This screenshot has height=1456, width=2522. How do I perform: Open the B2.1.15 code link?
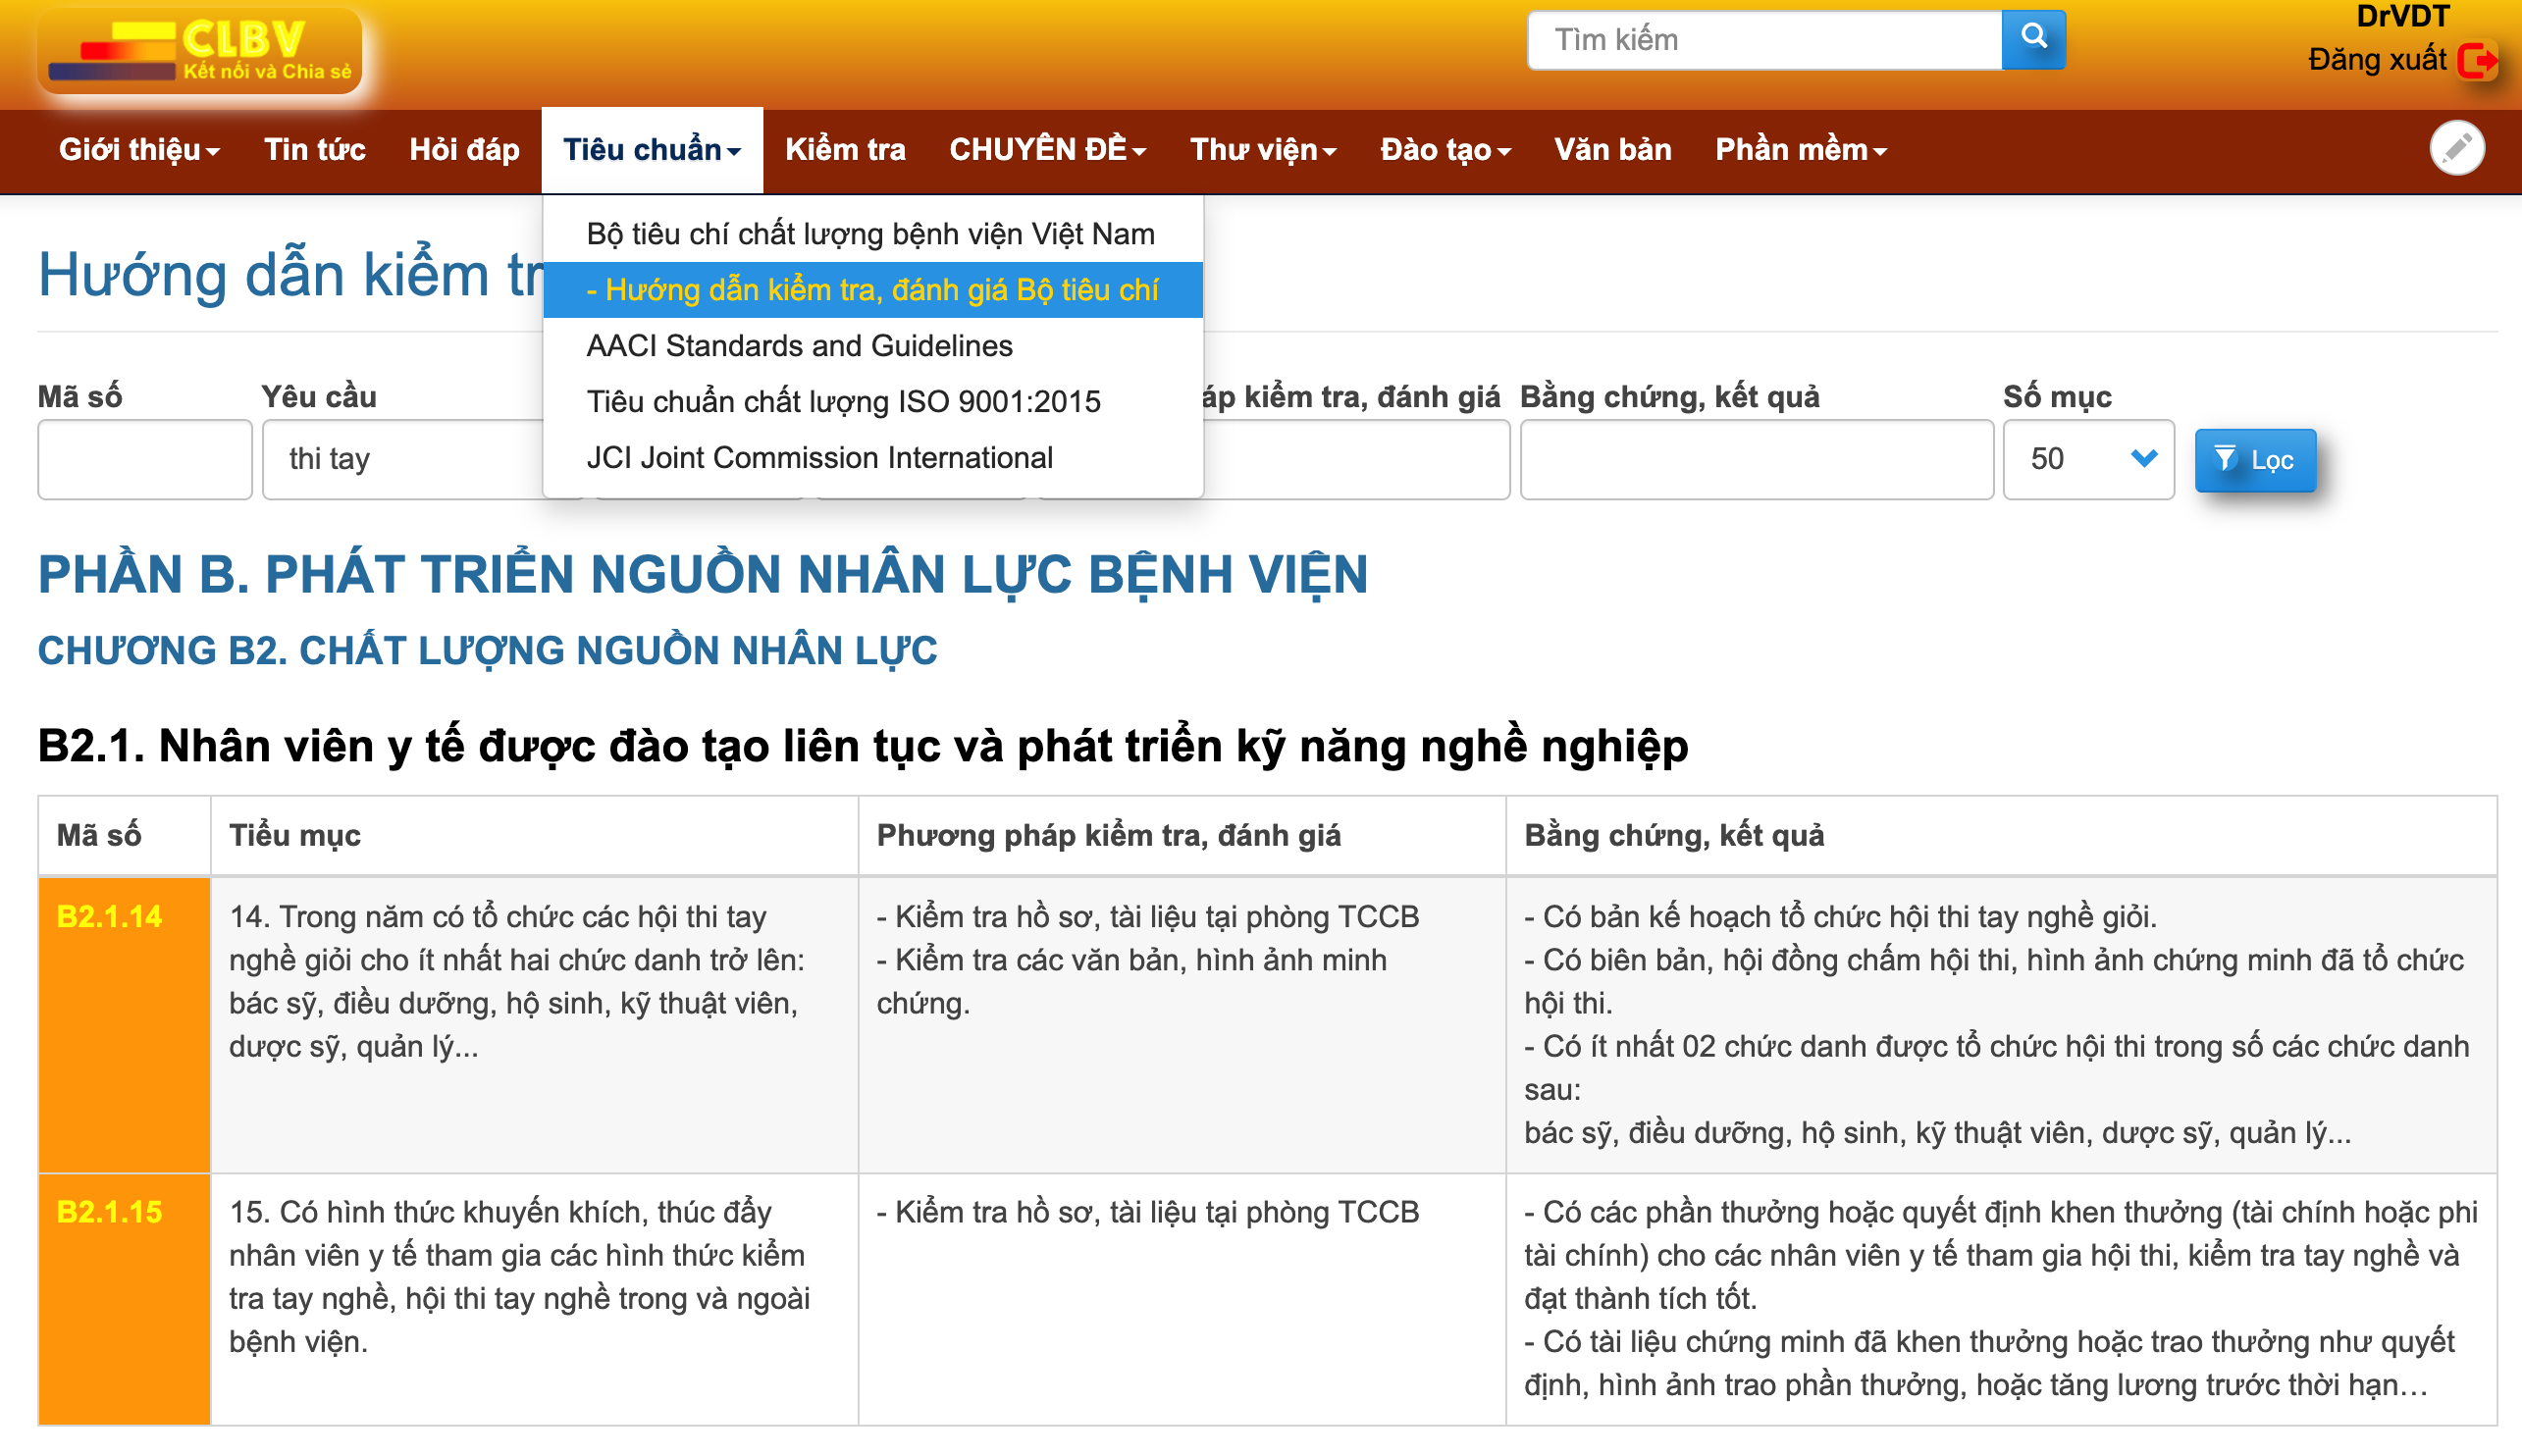coord(109,1212)
